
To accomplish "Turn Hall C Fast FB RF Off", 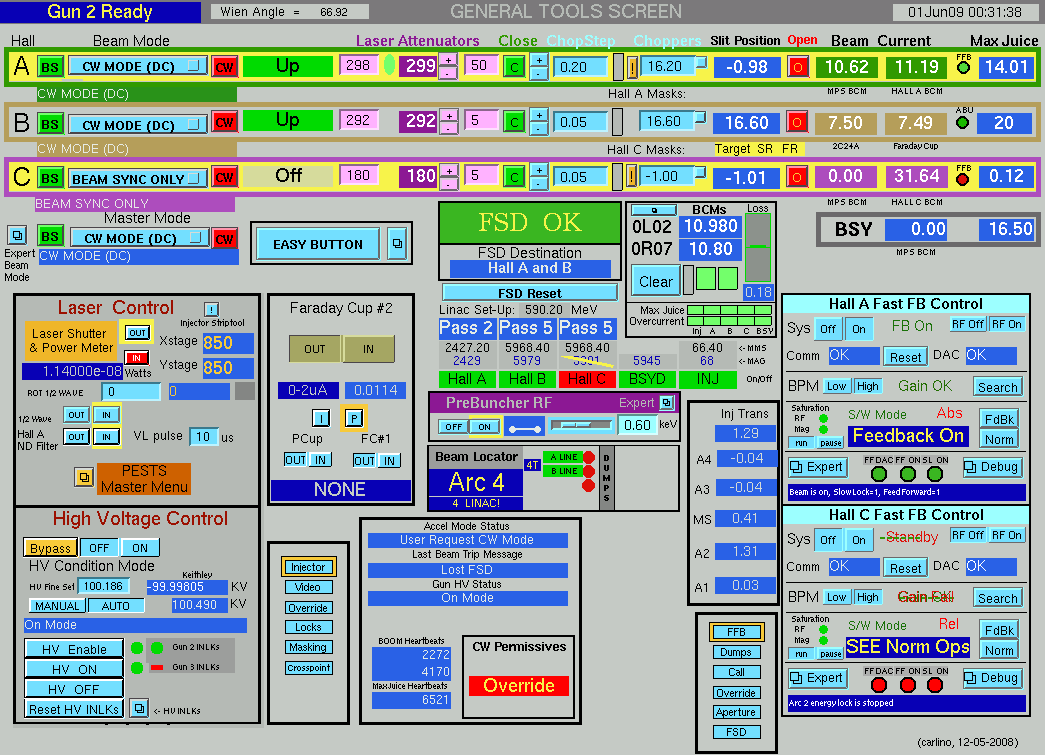I will coord(968,535).
